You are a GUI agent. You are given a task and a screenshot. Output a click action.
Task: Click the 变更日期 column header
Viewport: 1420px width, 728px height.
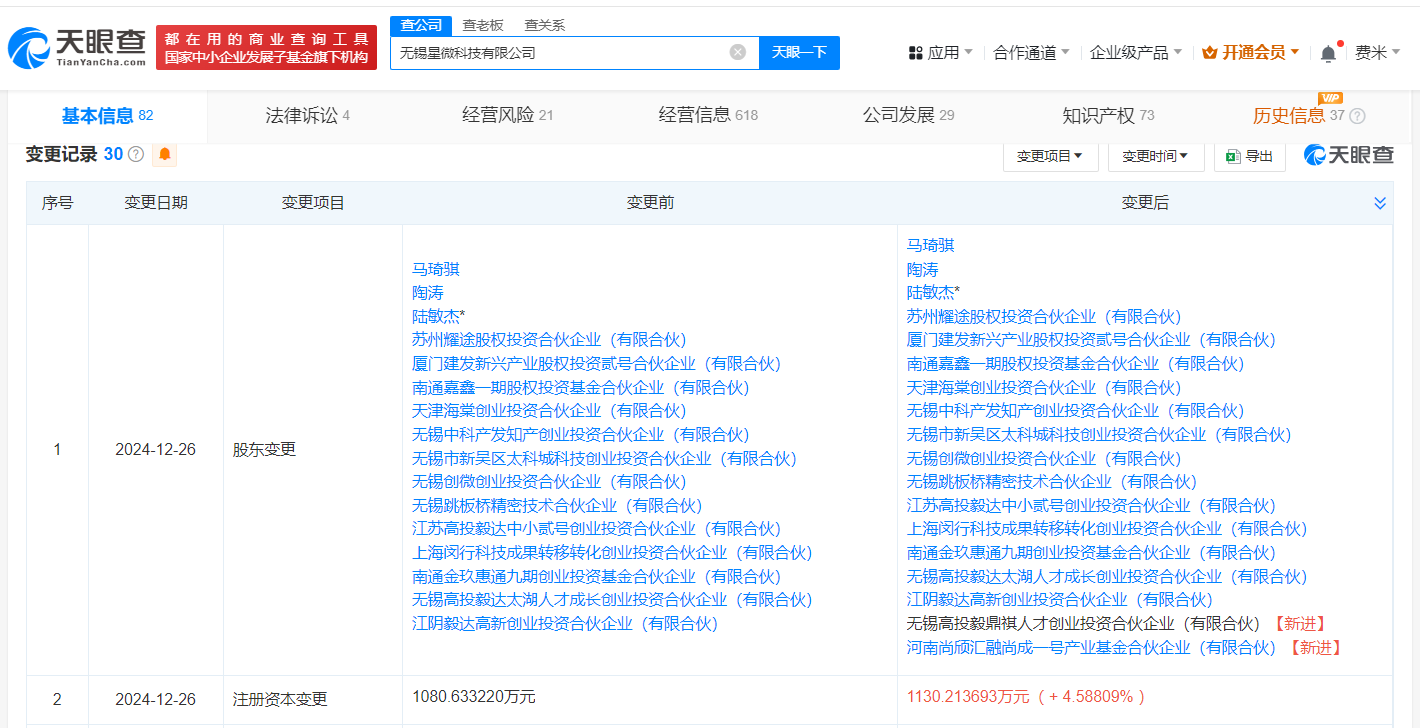[x=155, y=203]
